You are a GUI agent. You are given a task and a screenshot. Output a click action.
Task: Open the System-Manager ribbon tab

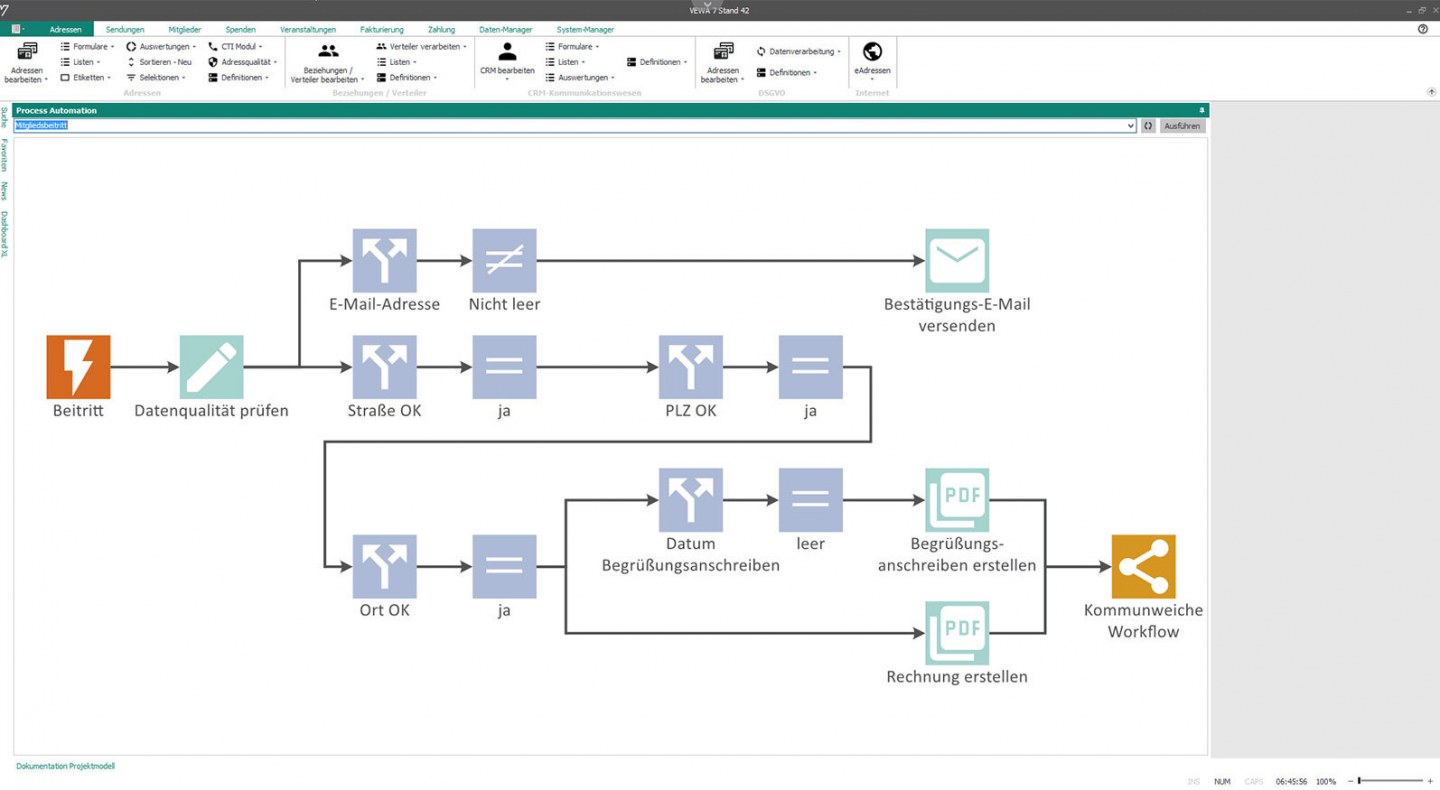(x=586, y=30)
